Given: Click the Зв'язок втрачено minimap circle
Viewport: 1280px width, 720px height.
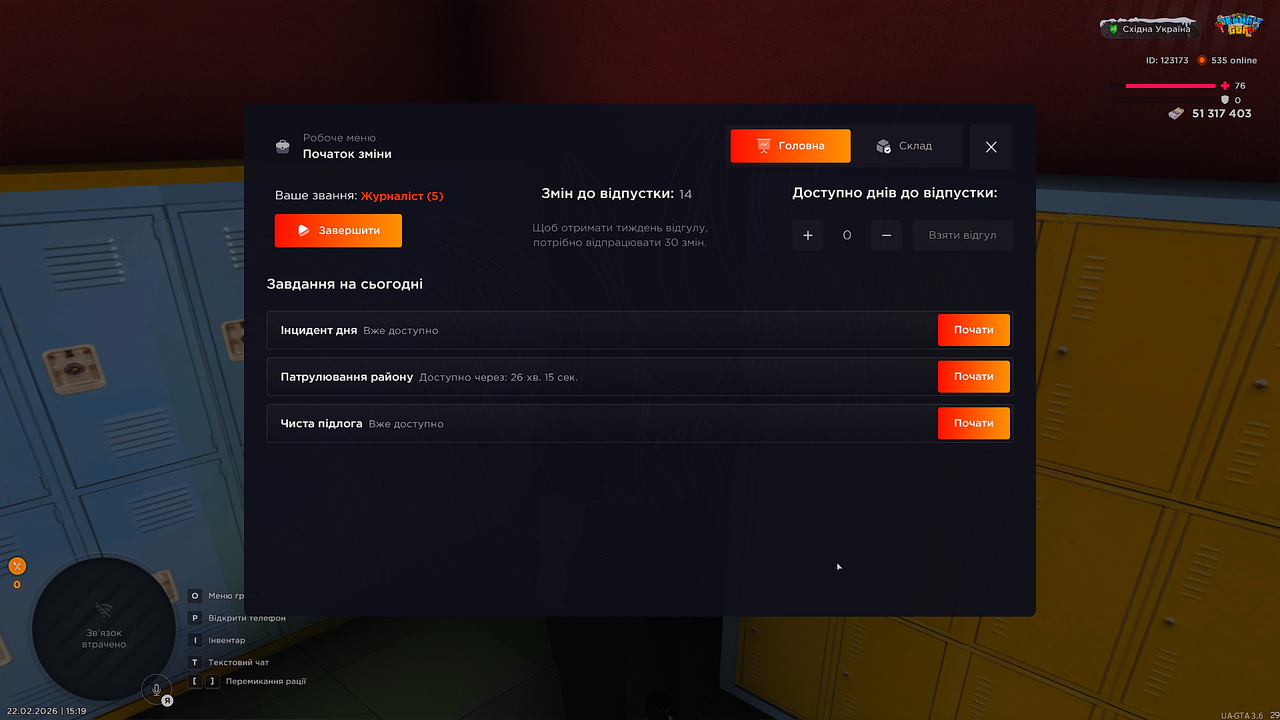Looking at the screenshot, I should click(103, 629).
